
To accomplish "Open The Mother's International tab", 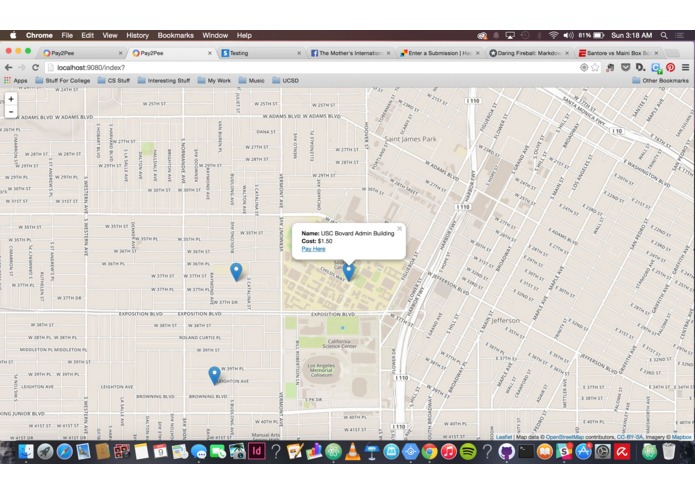I will tap(349, 53).
